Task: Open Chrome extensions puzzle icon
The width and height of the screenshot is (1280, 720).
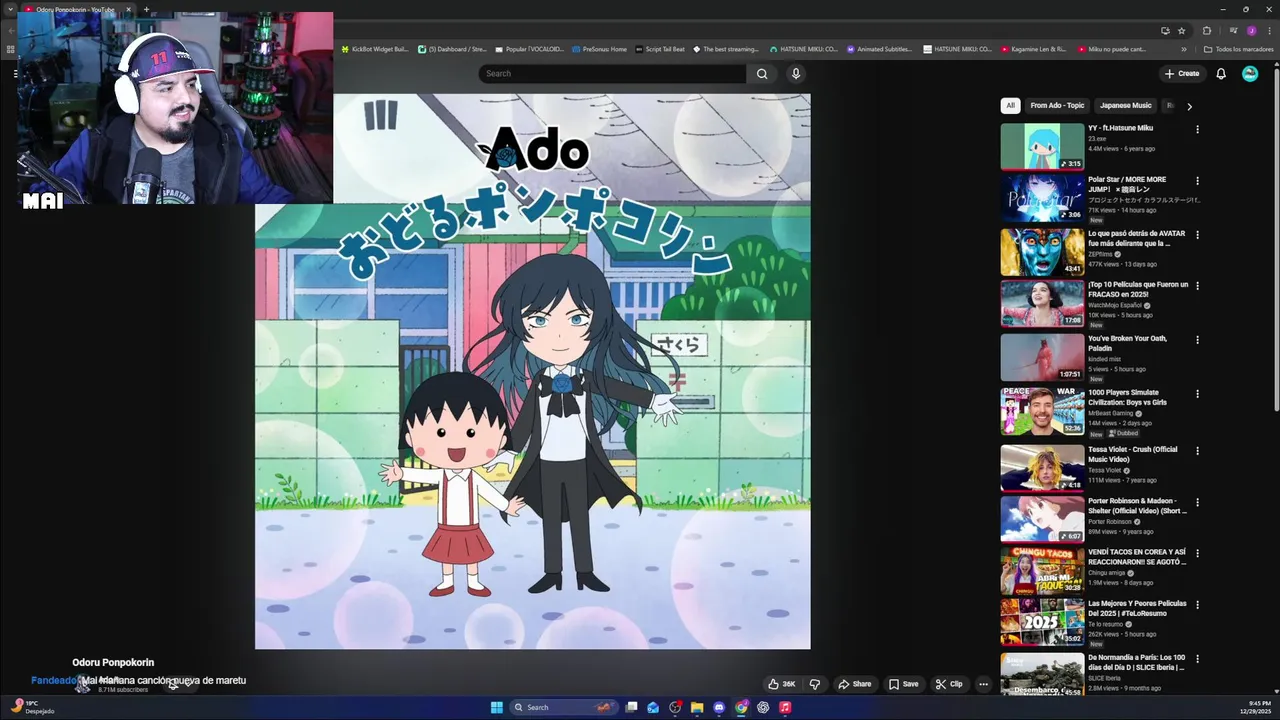Action: 1206,31
